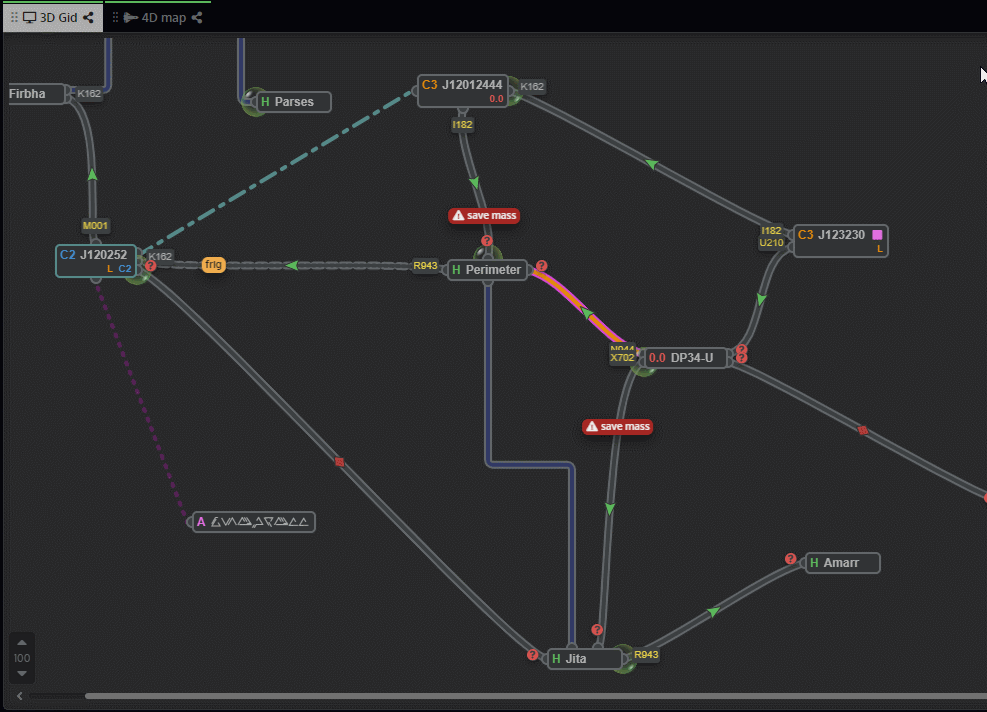Grab the drag handle of 3D Gid tab
Viewport: 987px width, 712px height.
pyautogui.click(x=14, y=18)
